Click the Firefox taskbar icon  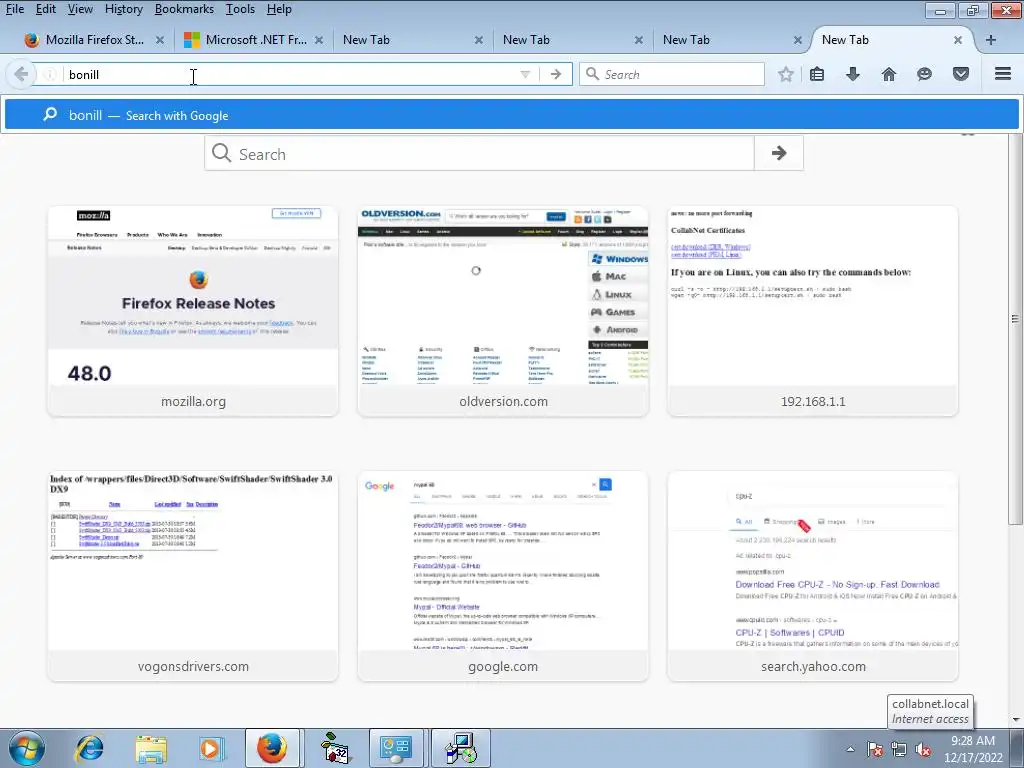pyautogui.click(x=272, y=748)
